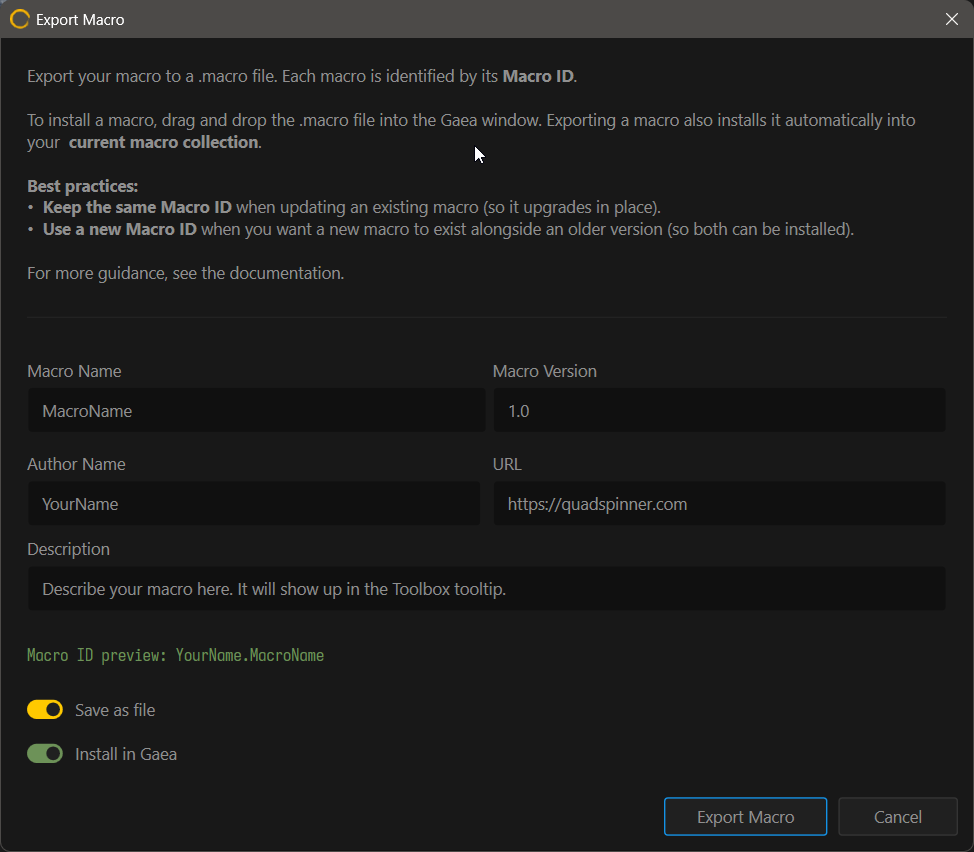Click the 'Install in Gaea' label
The width and height of the screenshot is (974, 852).
tap(125, 754)
